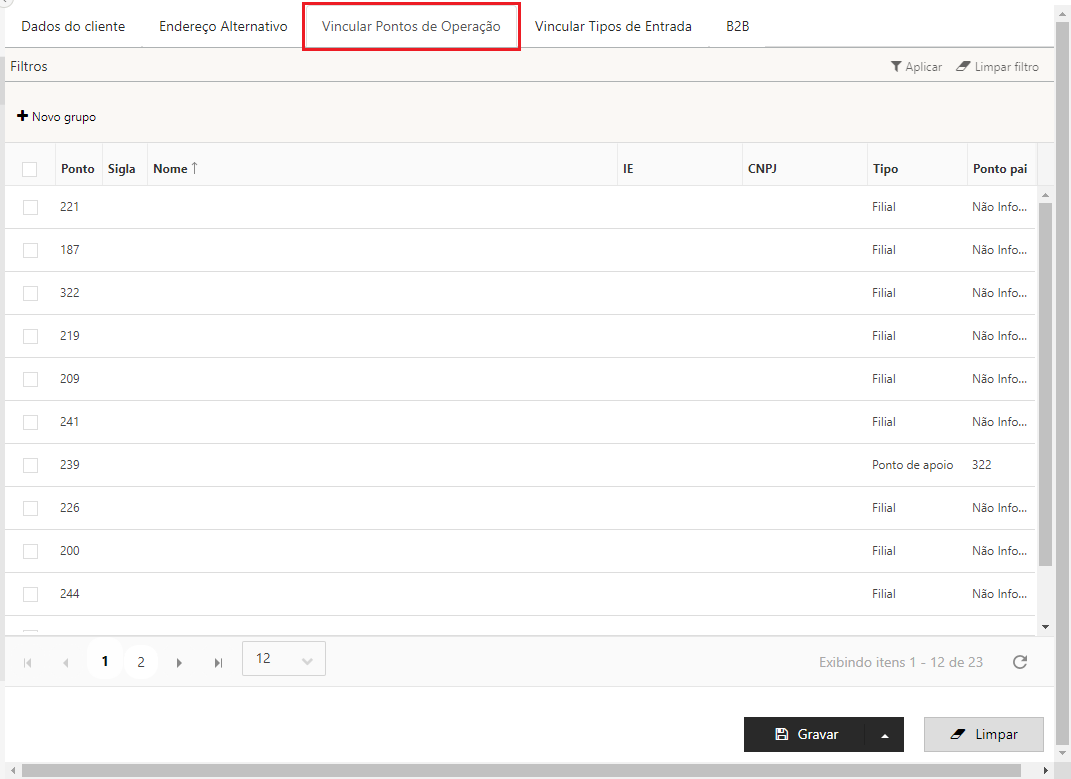This screenshot has height=779, width=1071.
Task: Go to the last page of results
Action: pos(218,662)
